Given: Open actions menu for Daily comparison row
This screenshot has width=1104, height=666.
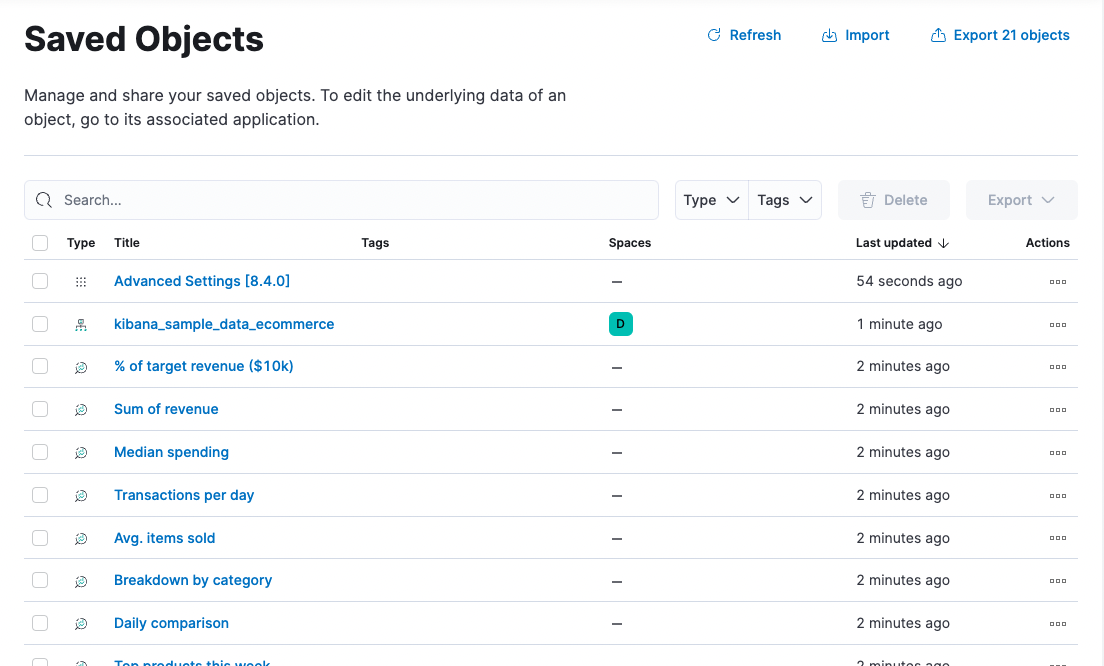Looking at the screenshot, I should [1057, 624].
